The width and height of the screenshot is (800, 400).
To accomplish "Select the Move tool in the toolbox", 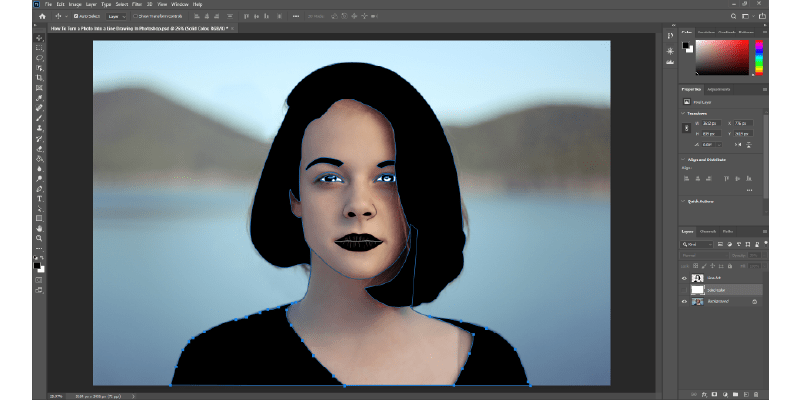I will pyautogui.click(x=39, y=38).
